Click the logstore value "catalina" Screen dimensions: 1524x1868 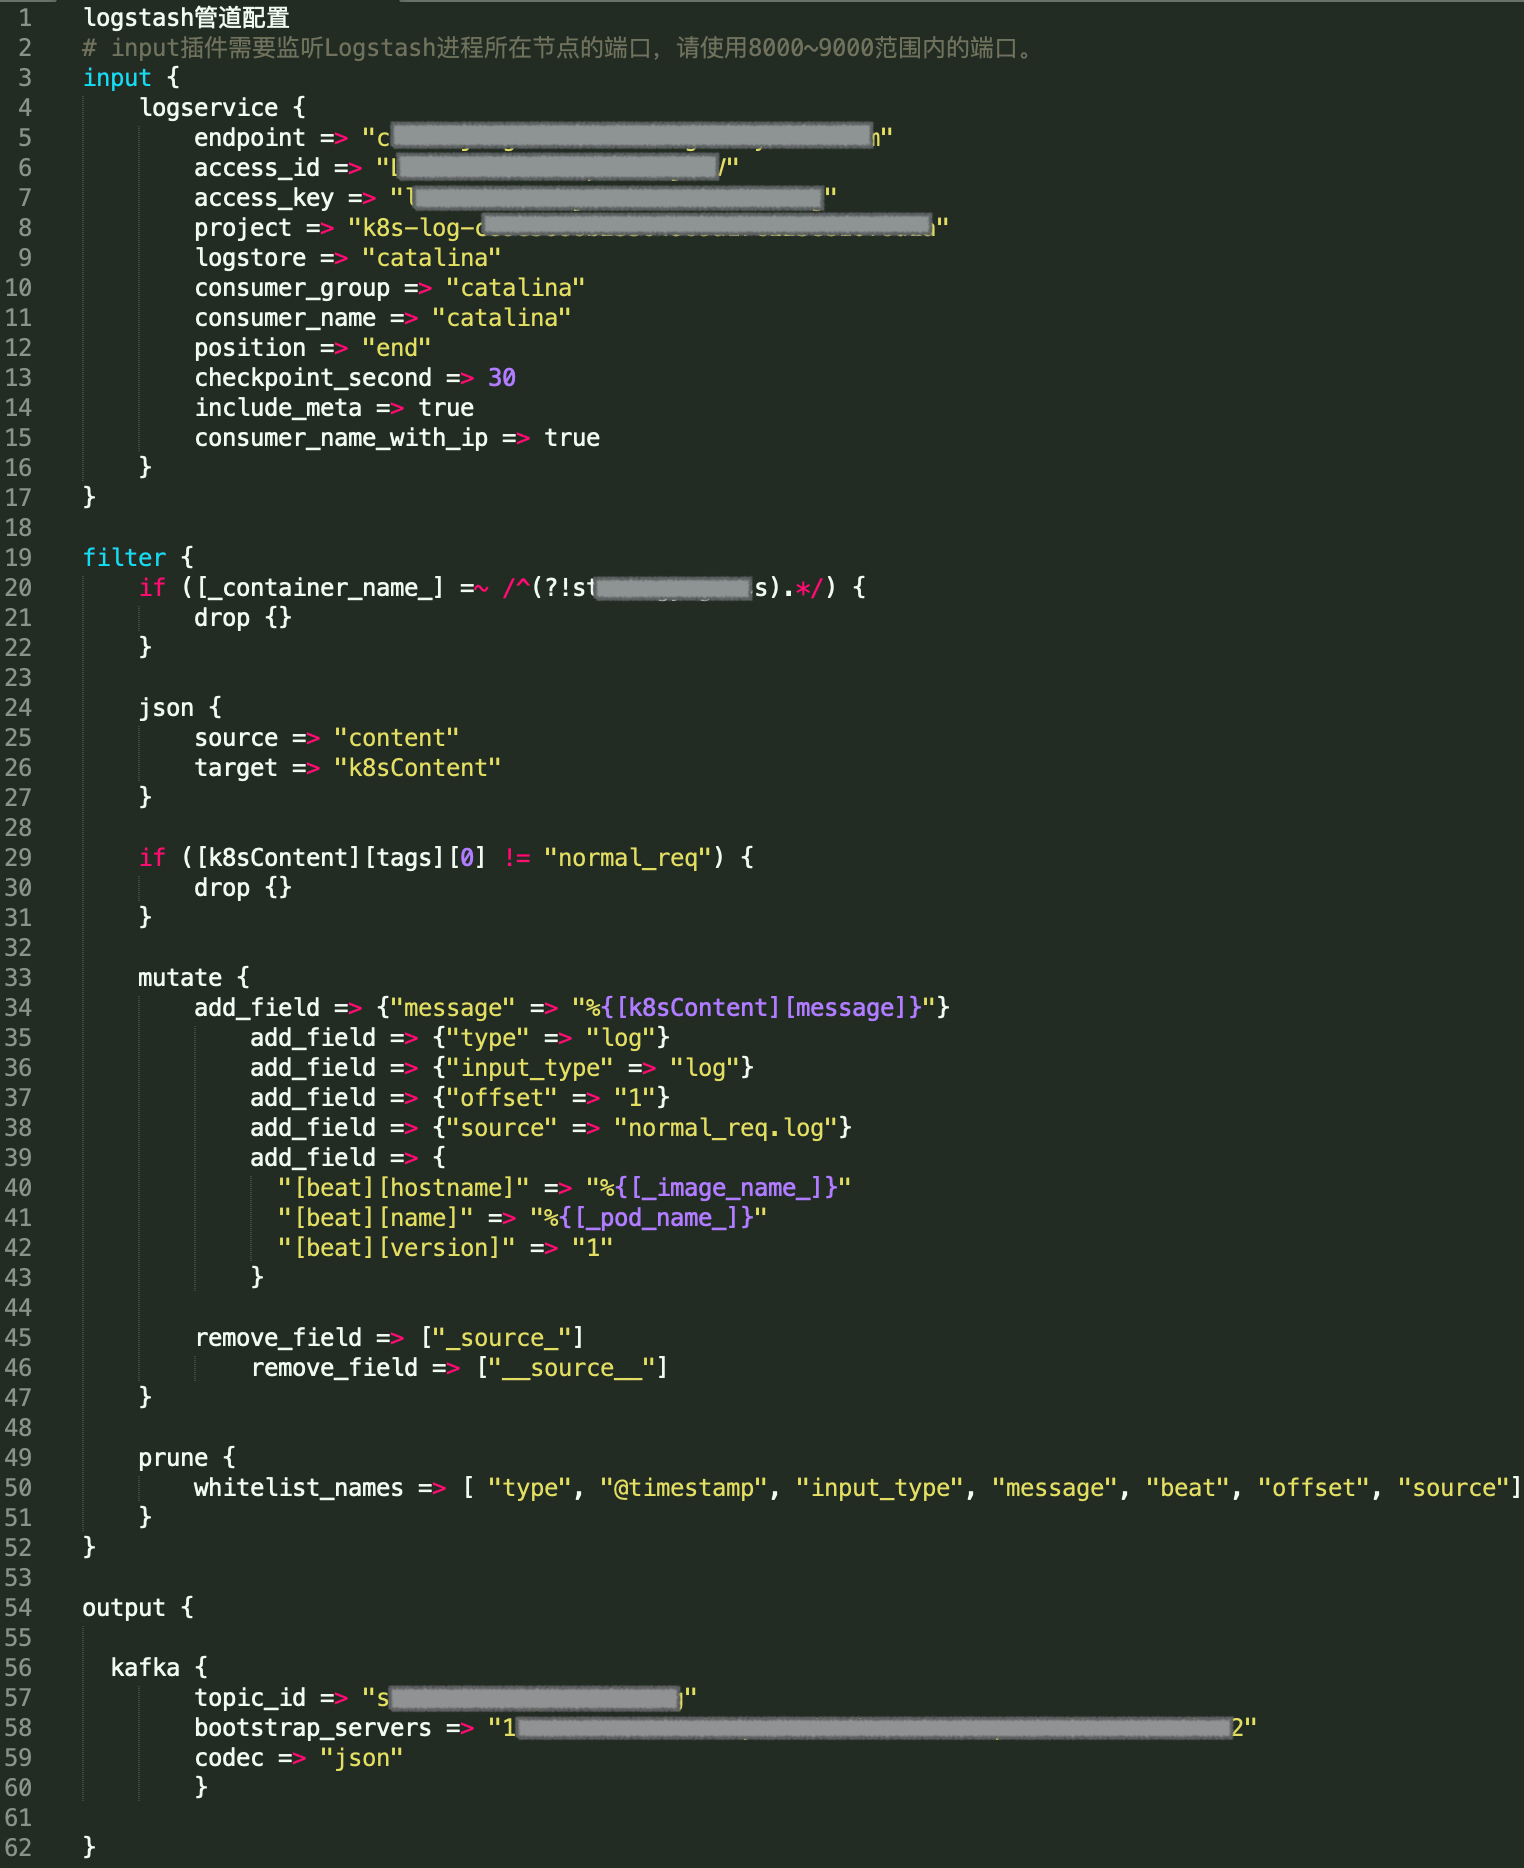(x=432, y=257)
